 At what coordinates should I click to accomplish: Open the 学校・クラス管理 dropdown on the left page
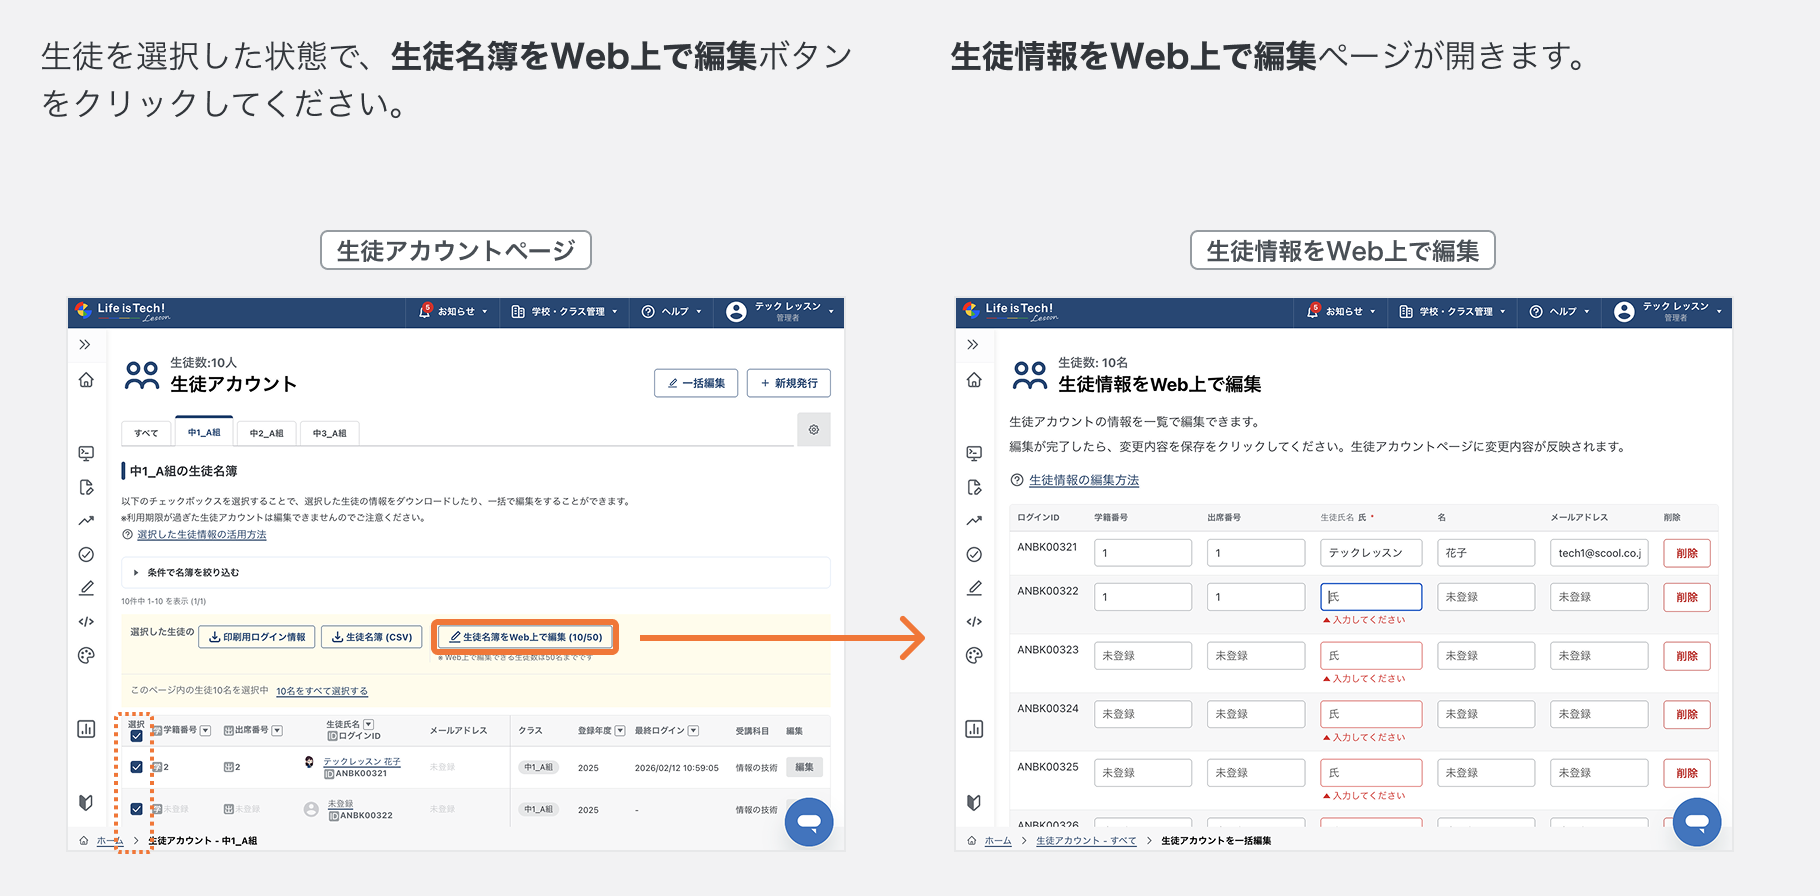565,312
